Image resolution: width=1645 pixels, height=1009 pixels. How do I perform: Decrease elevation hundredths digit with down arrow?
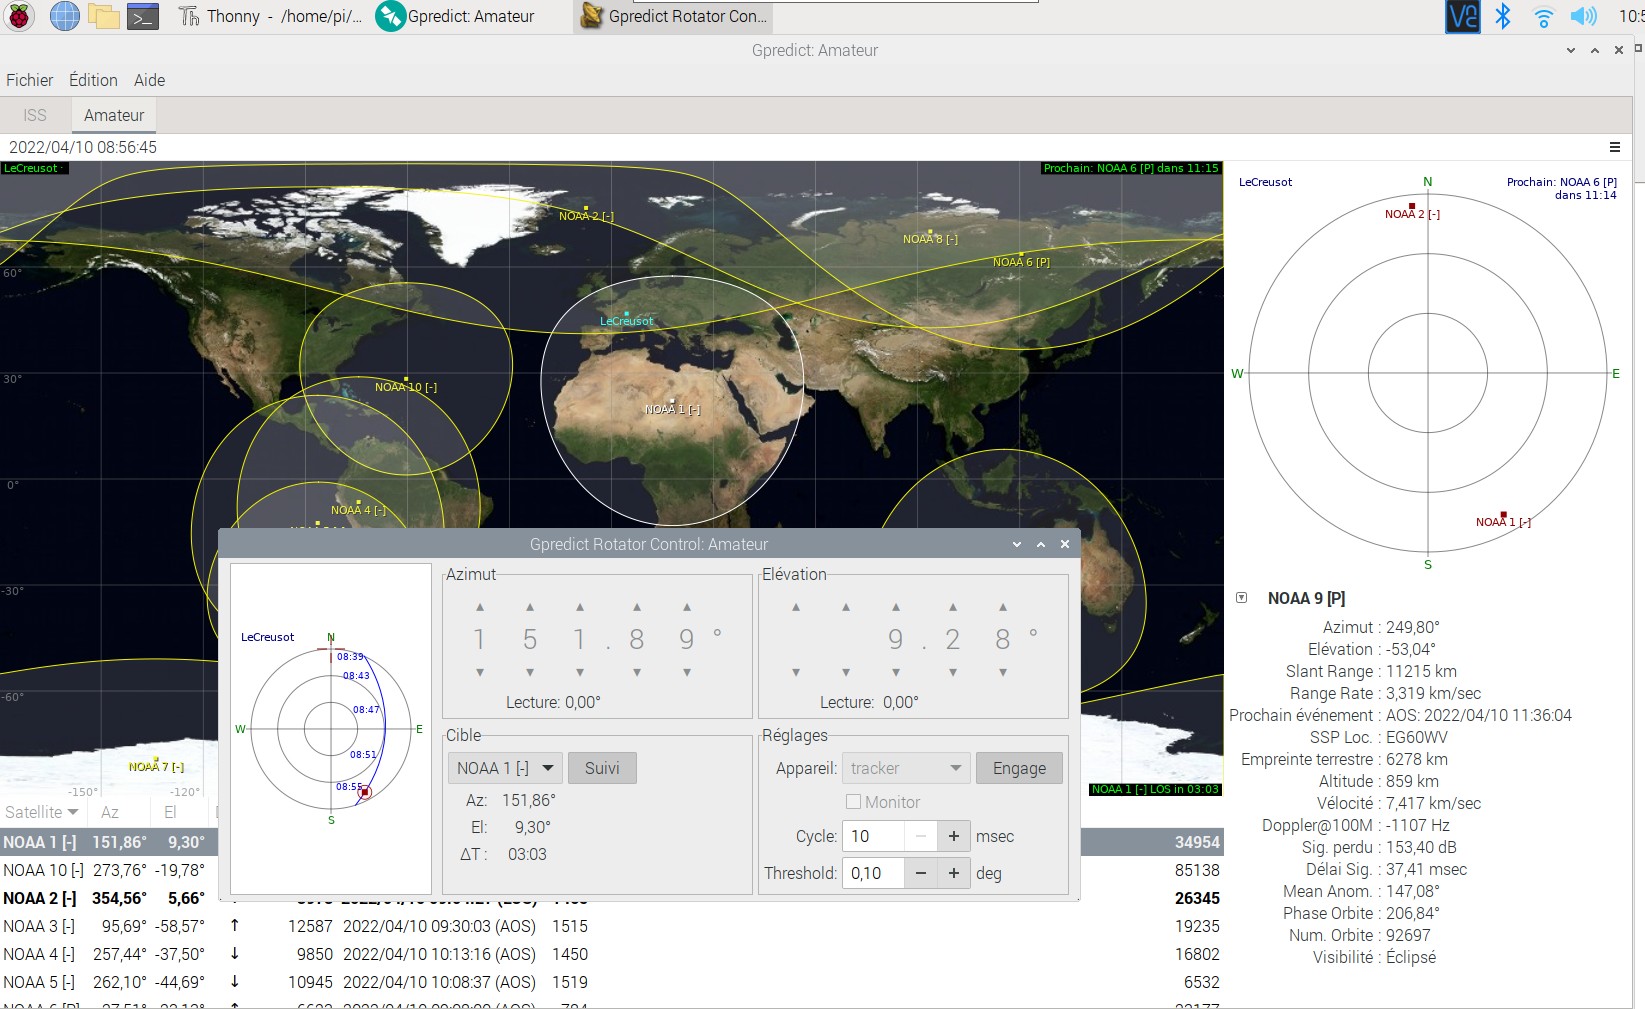click(x=1003, y=672)
